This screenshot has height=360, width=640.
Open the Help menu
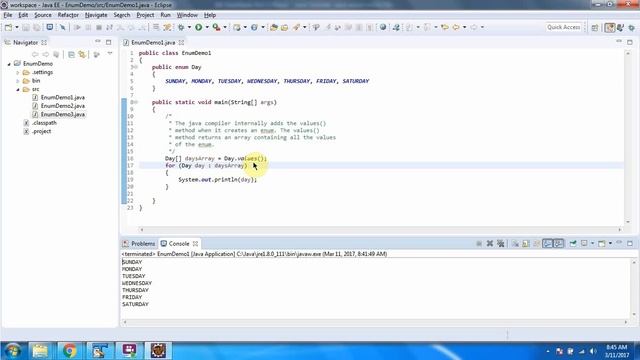tap(210, 15)
